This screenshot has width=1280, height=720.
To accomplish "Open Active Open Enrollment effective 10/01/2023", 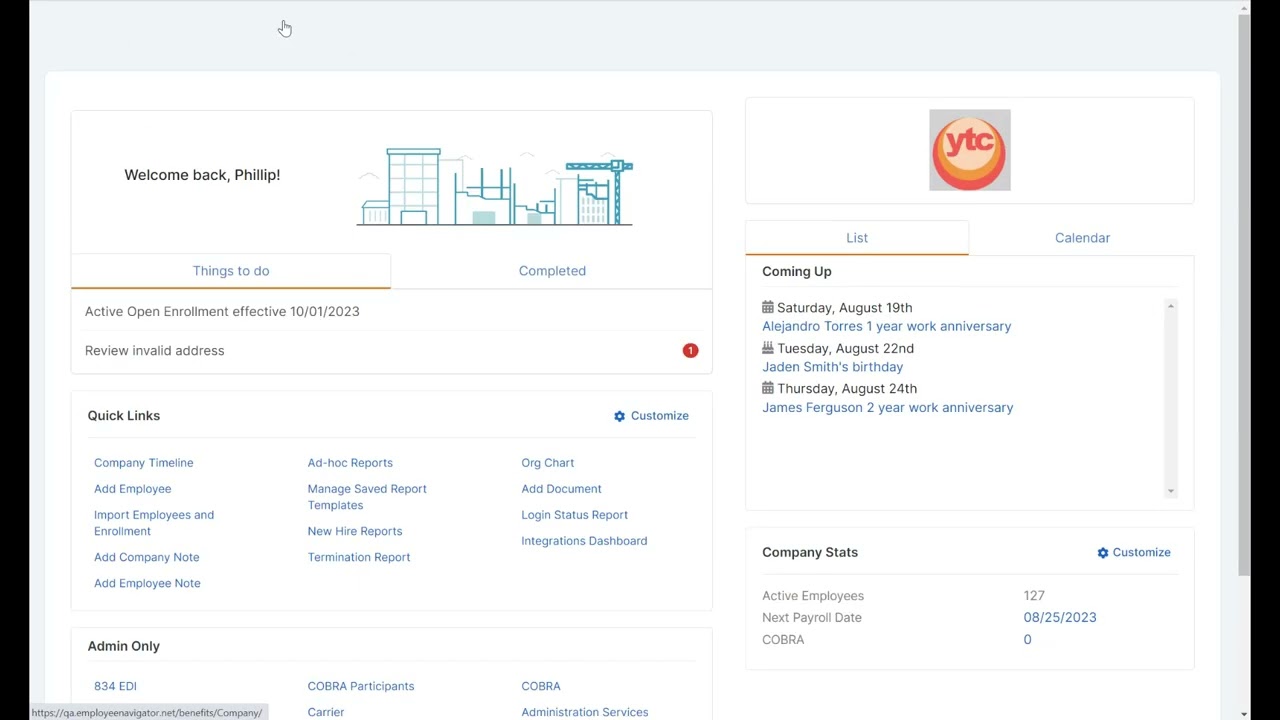I will (x=222, y=312).
